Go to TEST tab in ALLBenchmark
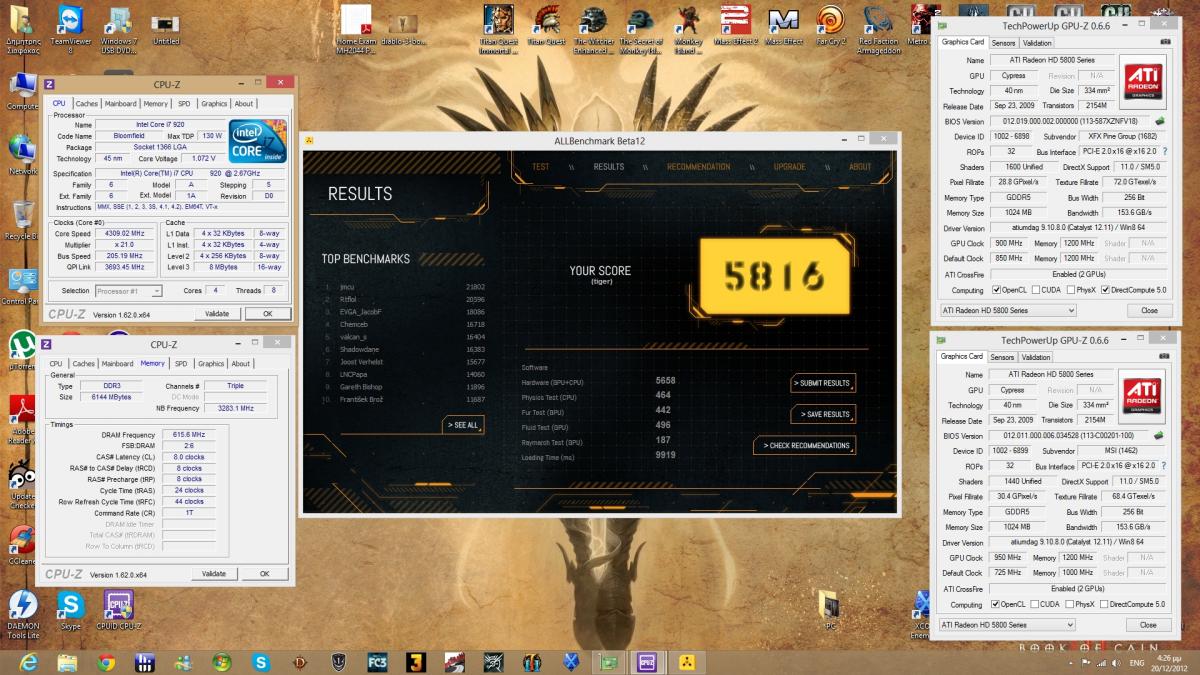 (x=541, y=167)
